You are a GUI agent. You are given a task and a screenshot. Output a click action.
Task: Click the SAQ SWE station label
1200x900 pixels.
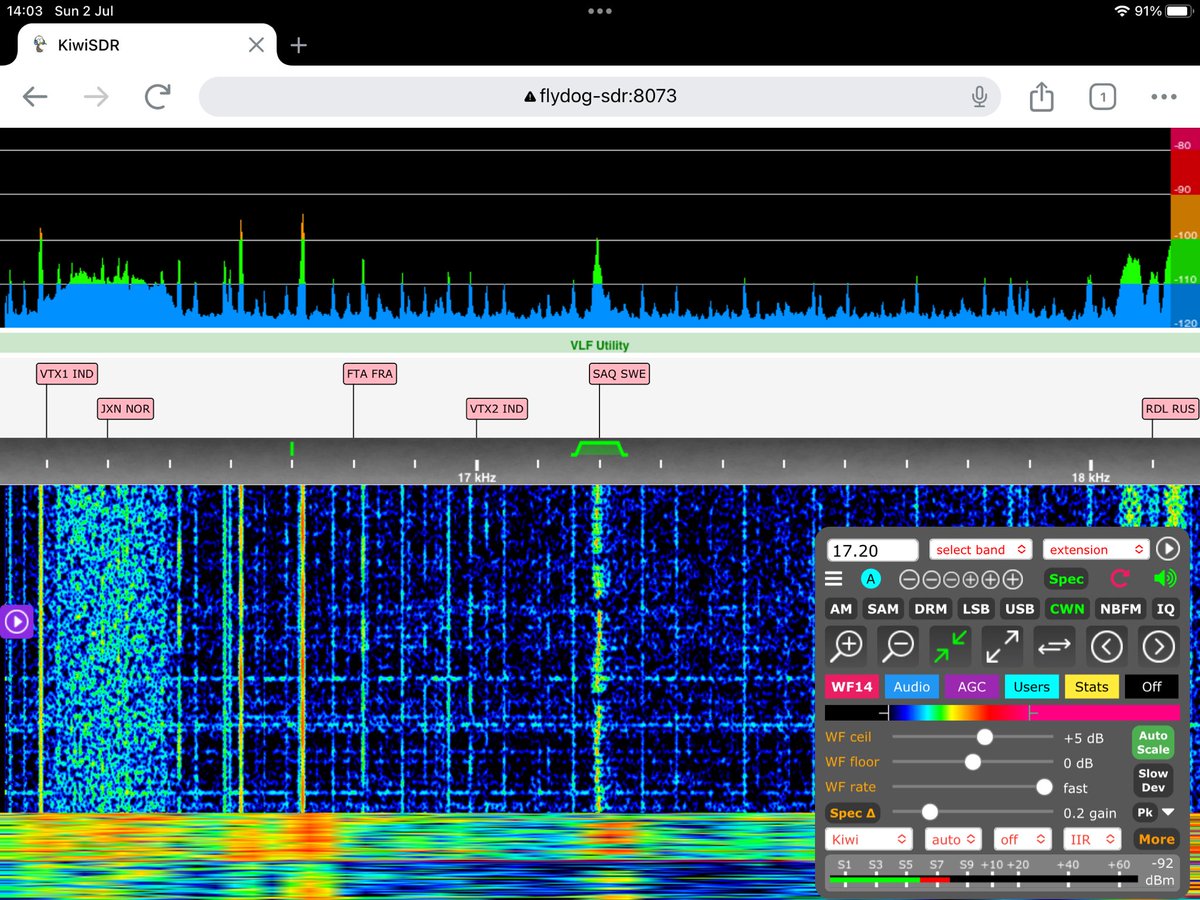click(619, 375)
